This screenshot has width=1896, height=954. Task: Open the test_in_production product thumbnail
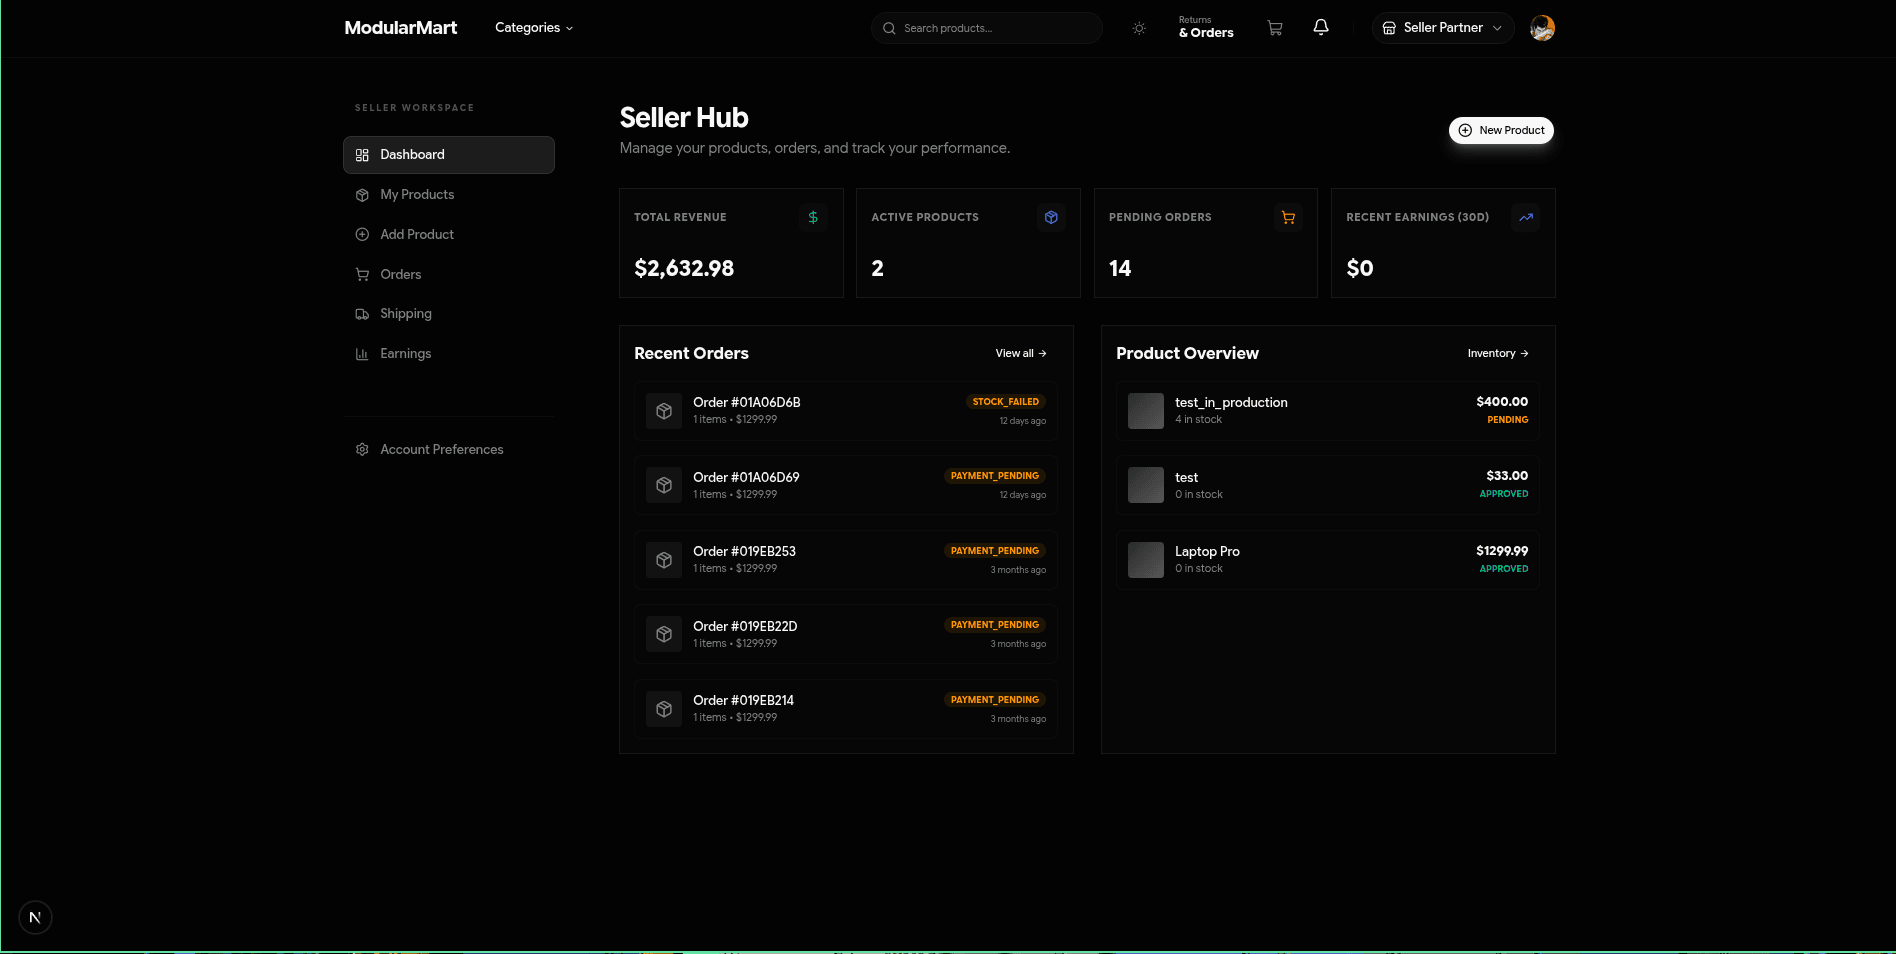(x=1146, y=411)
